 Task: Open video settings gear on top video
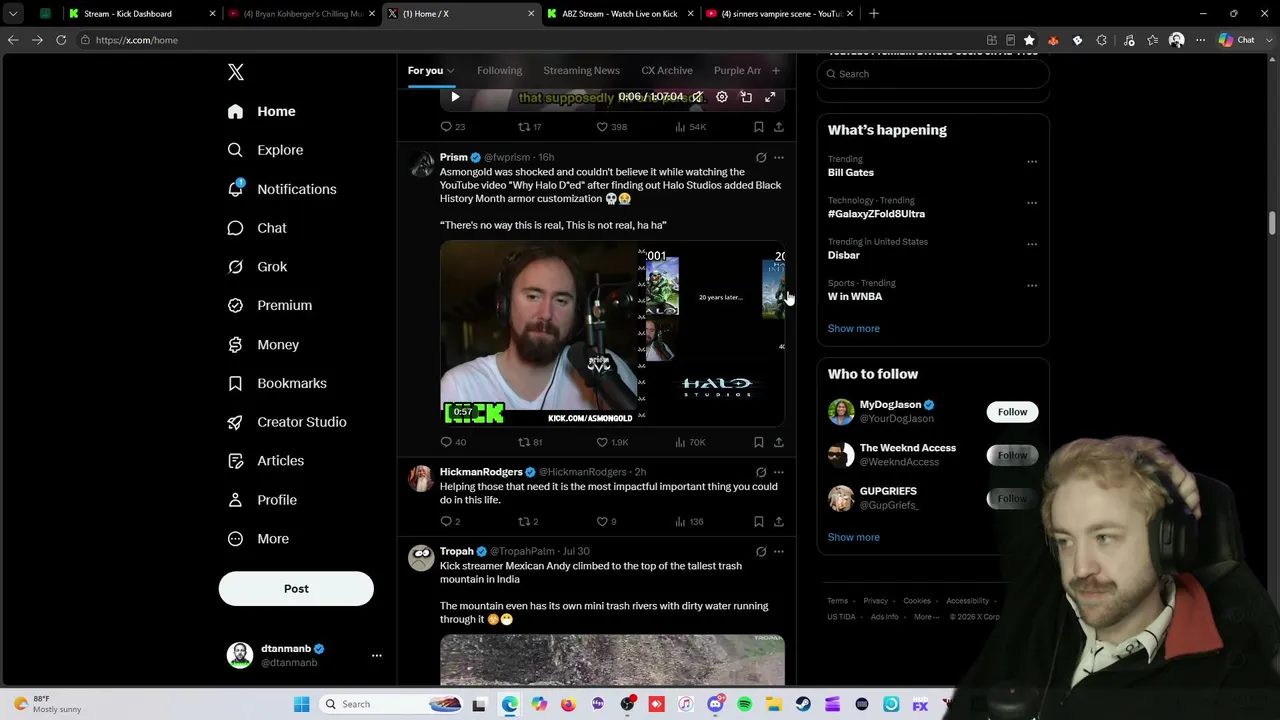(722, 97)
